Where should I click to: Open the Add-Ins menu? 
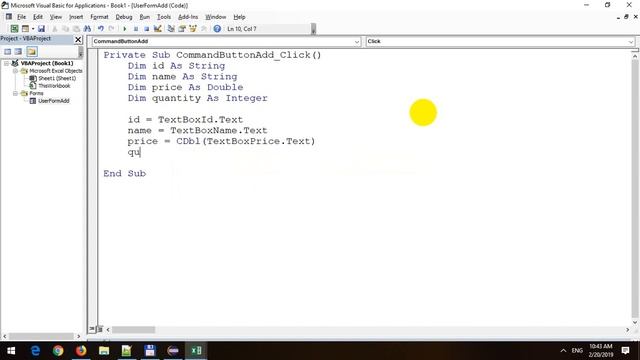click(188, 17)
